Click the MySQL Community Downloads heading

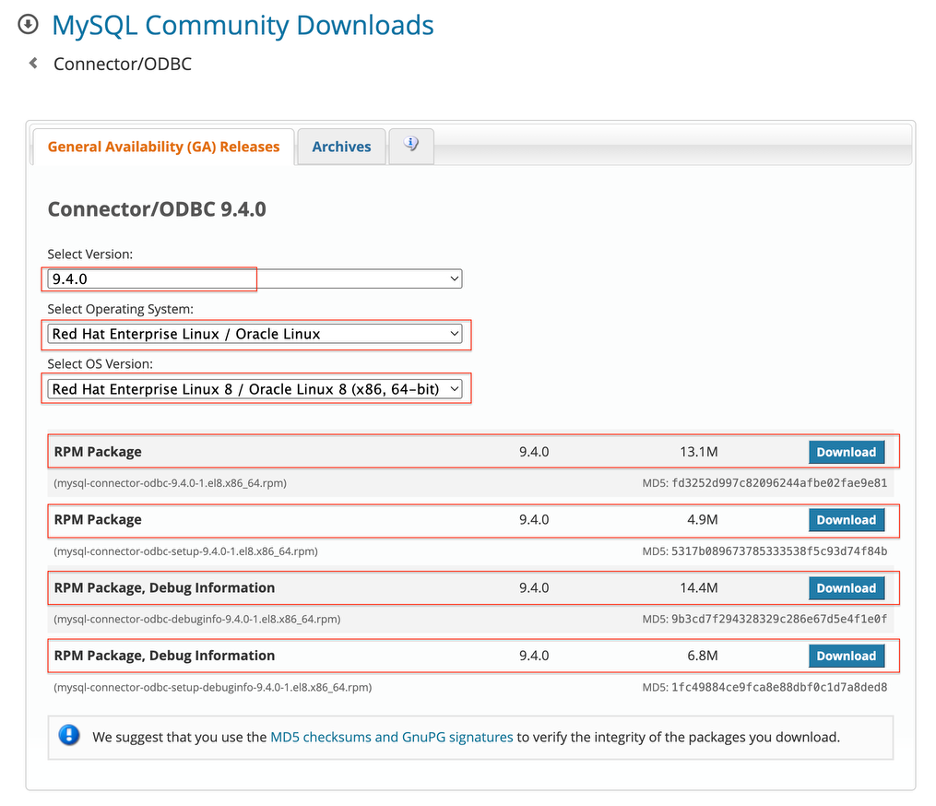click(243, 25)
